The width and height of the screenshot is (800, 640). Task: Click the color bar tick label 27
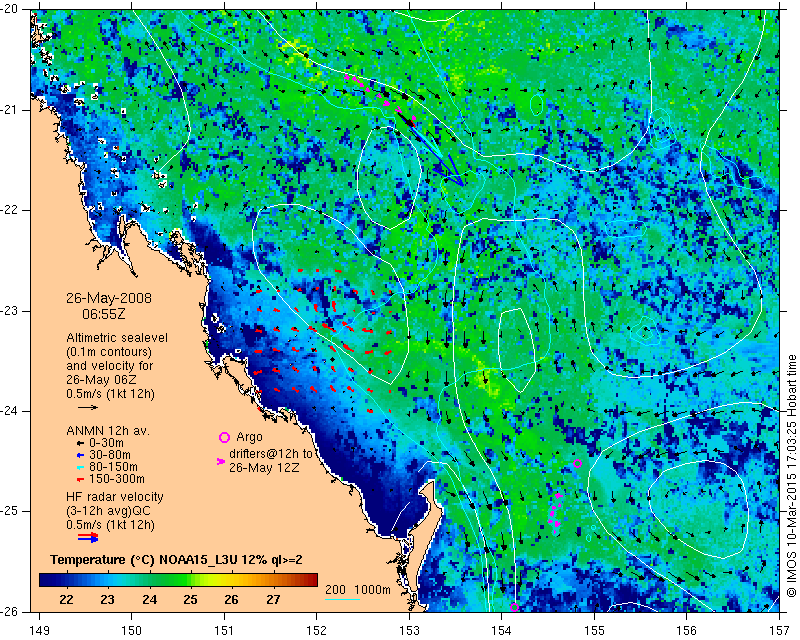(273, 600)
